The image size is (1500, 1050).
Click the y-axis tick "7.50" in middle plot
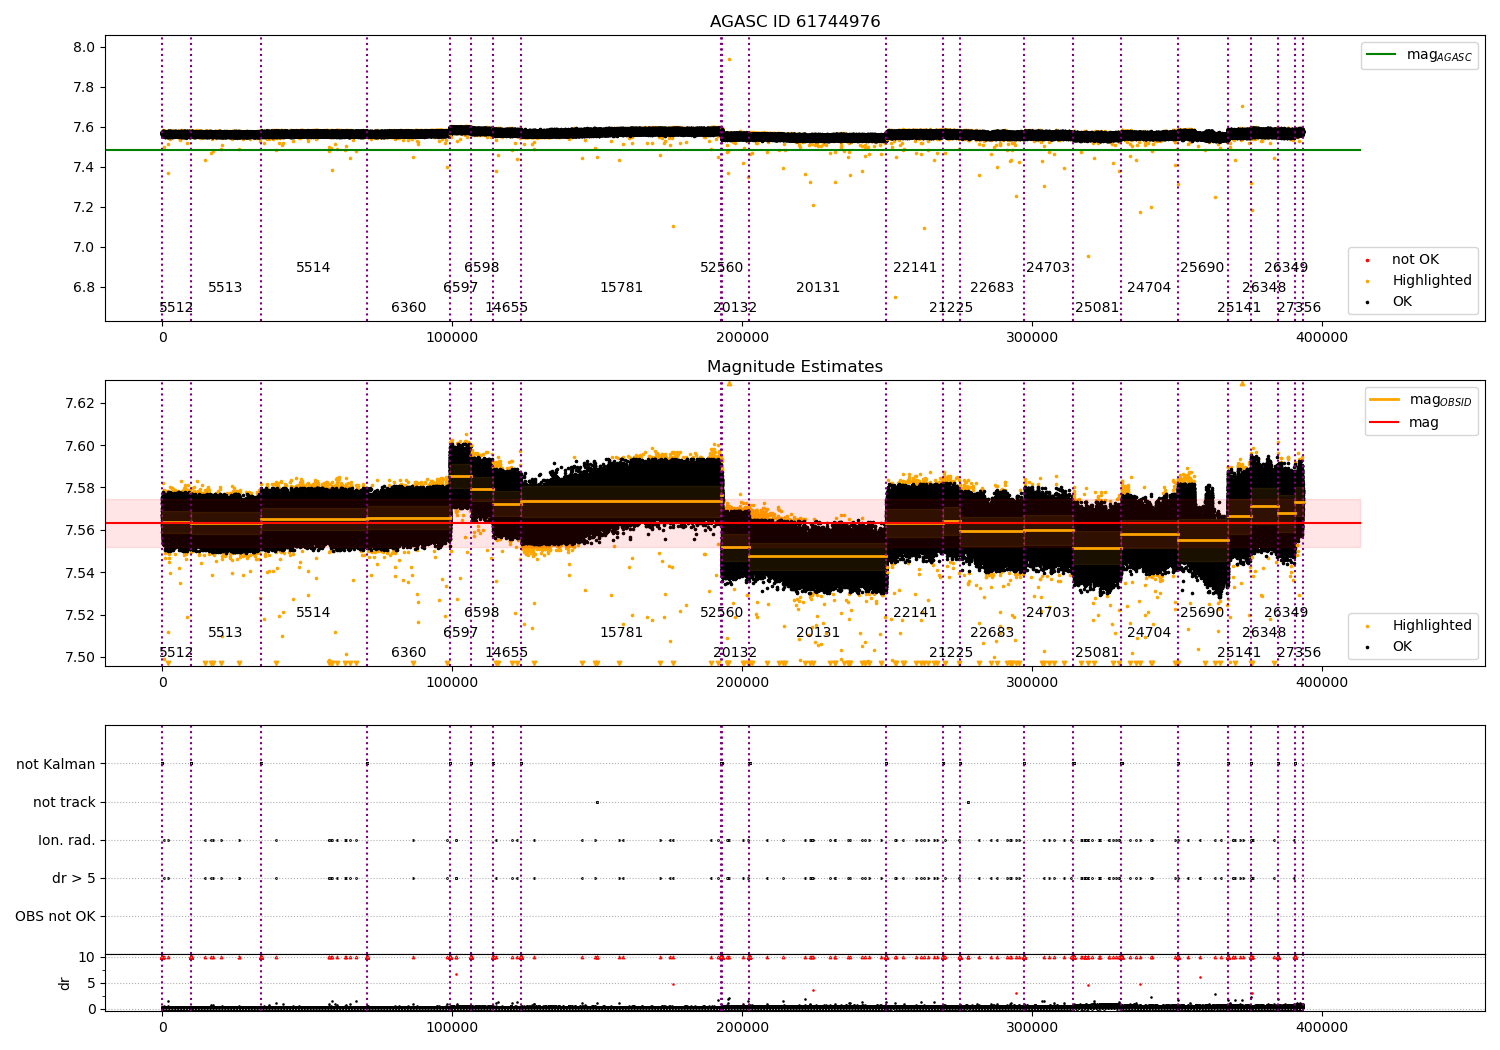click(80, 658)
